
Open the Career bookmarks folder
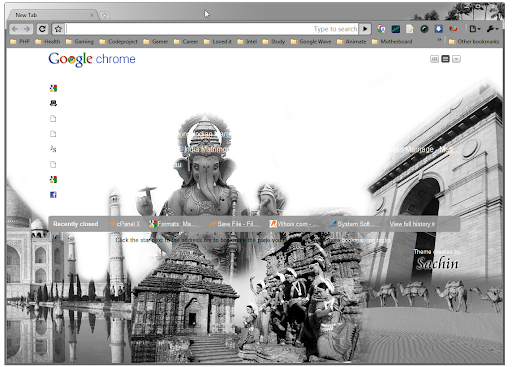click(186, 42)
